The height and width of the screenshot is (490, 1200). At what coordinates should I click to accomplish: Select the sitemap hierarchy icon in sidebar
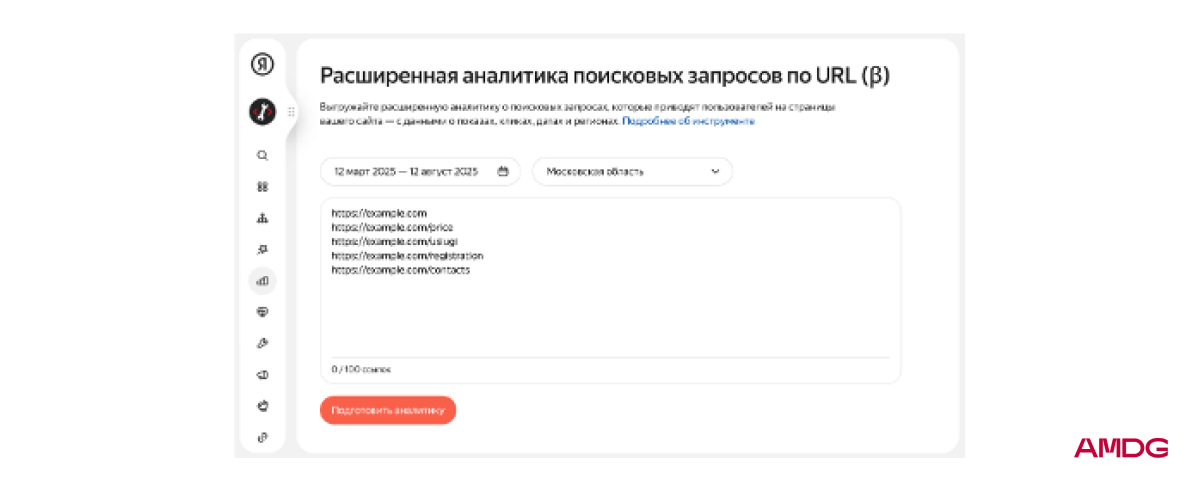tap(262, 218)
